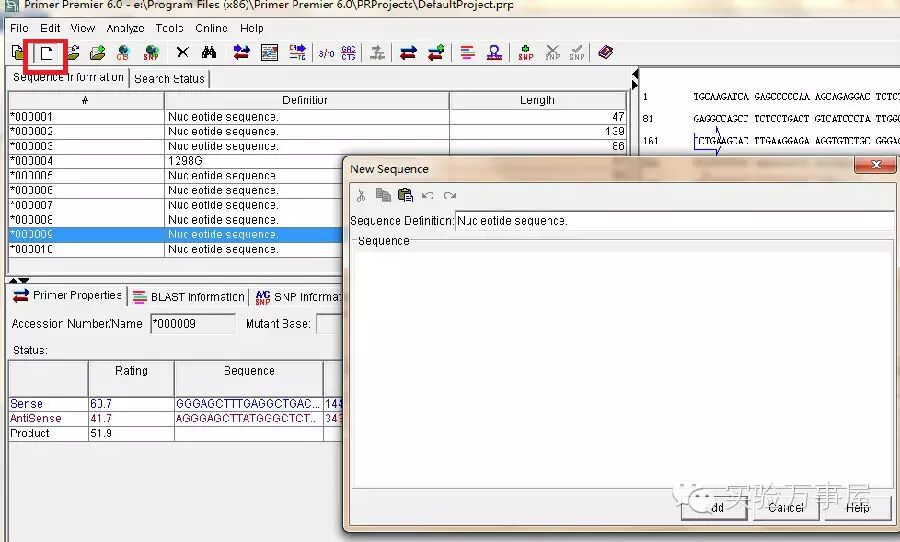This screenshot has width=900, height=542.
Task: Click blue-red arrows primer search icon after binoculars
Action: pos(242,53)
